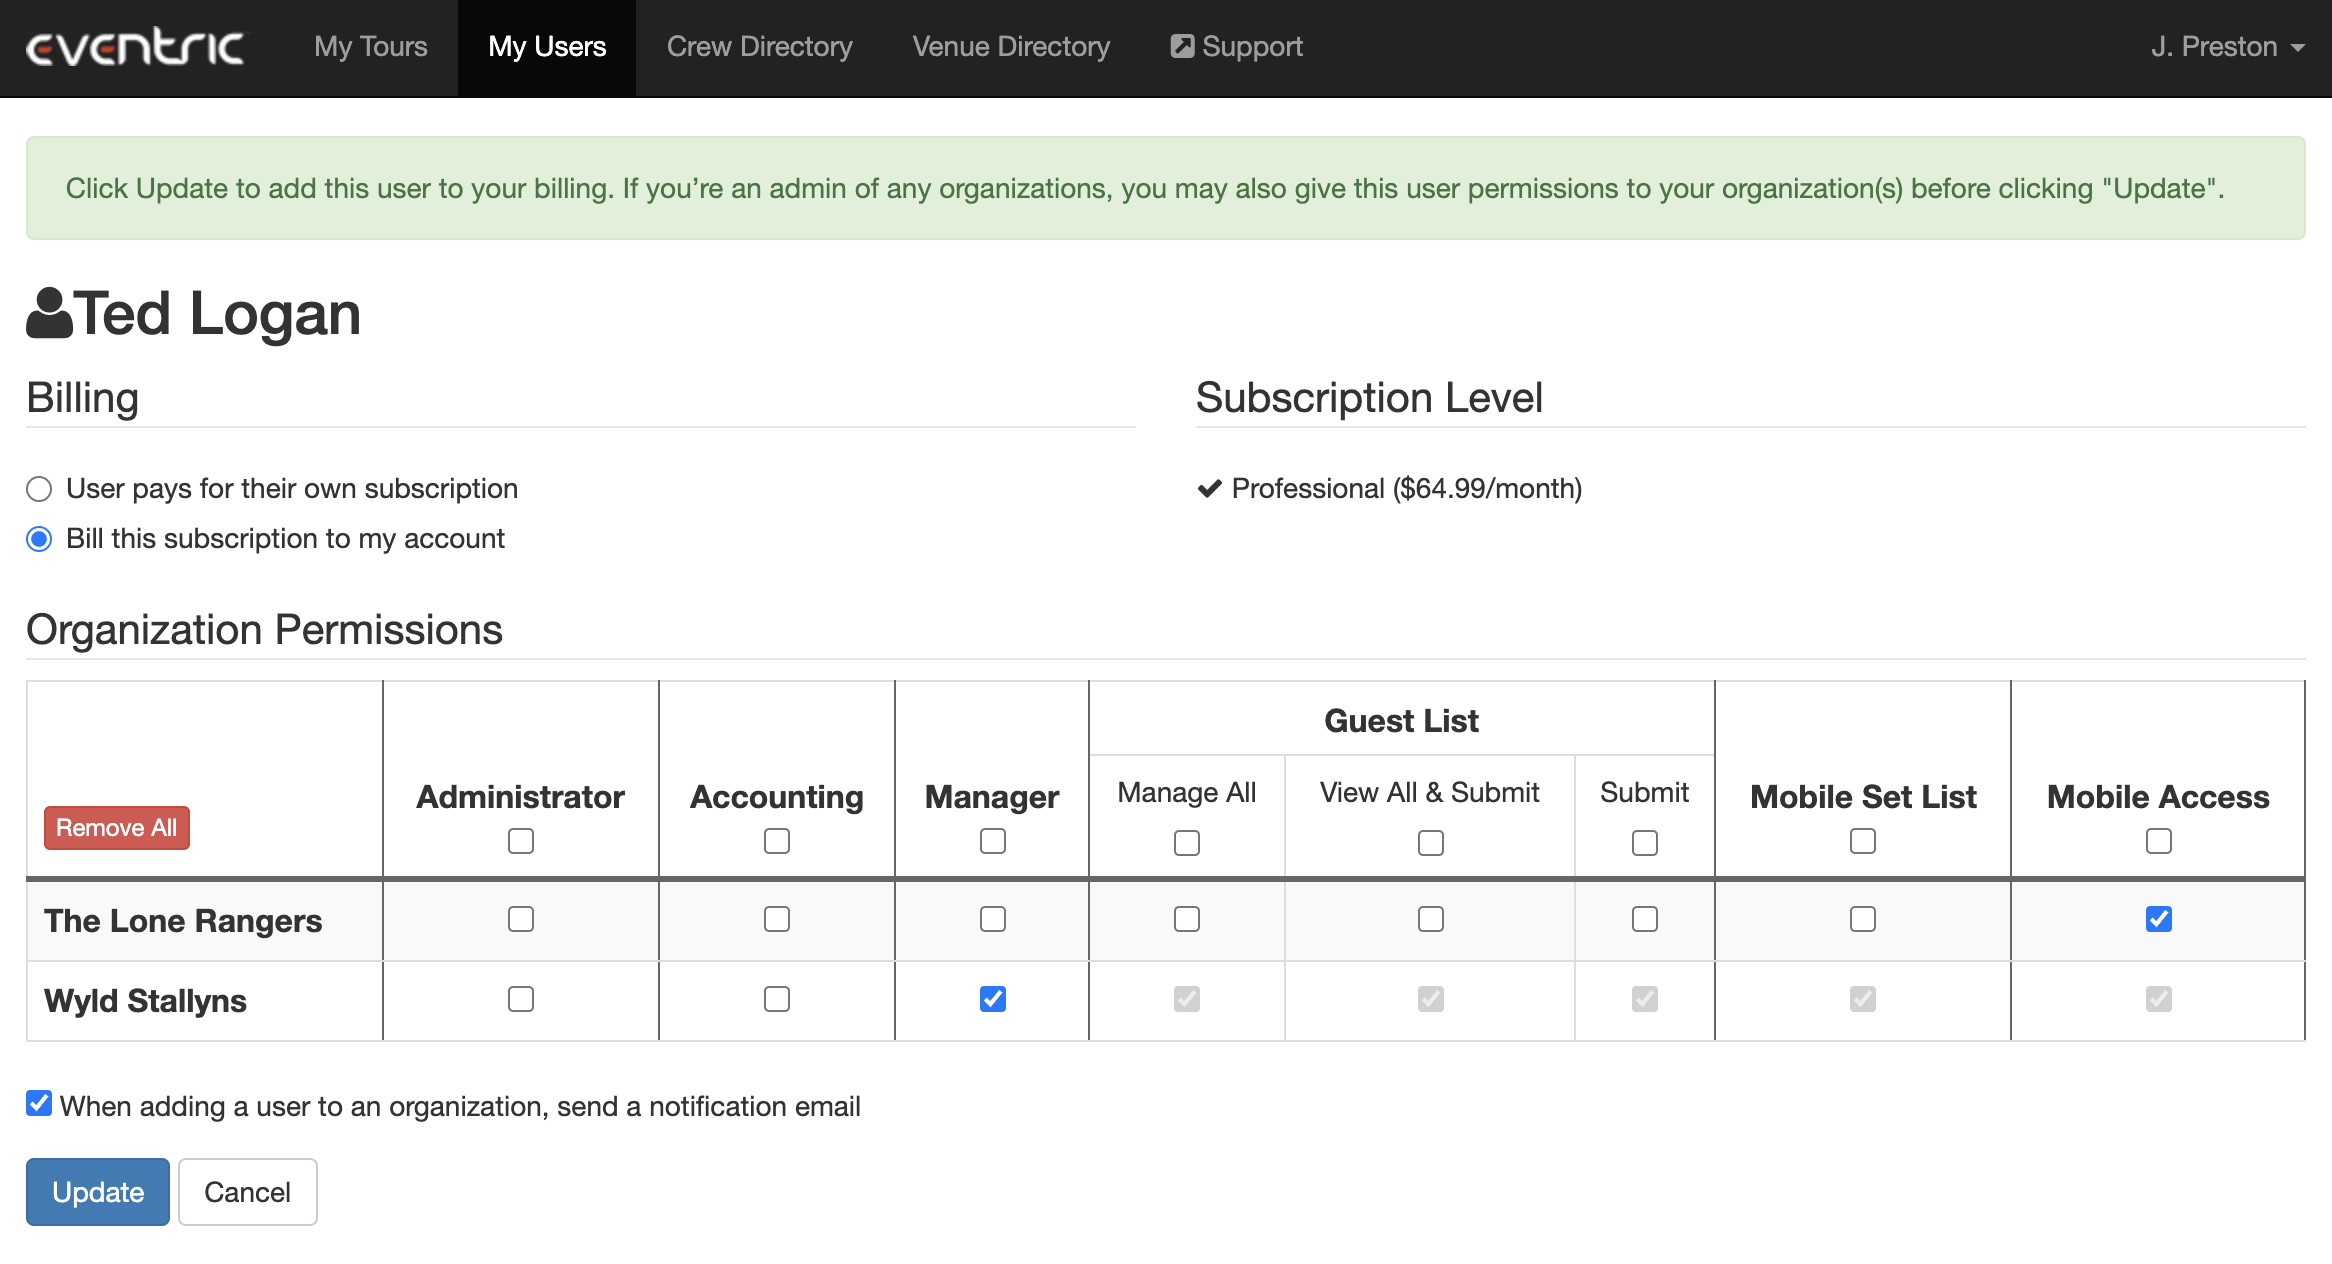Check Administrator for Wyld Stallyns
This screenshot has height=1264, width=2332.
point(521,999)
